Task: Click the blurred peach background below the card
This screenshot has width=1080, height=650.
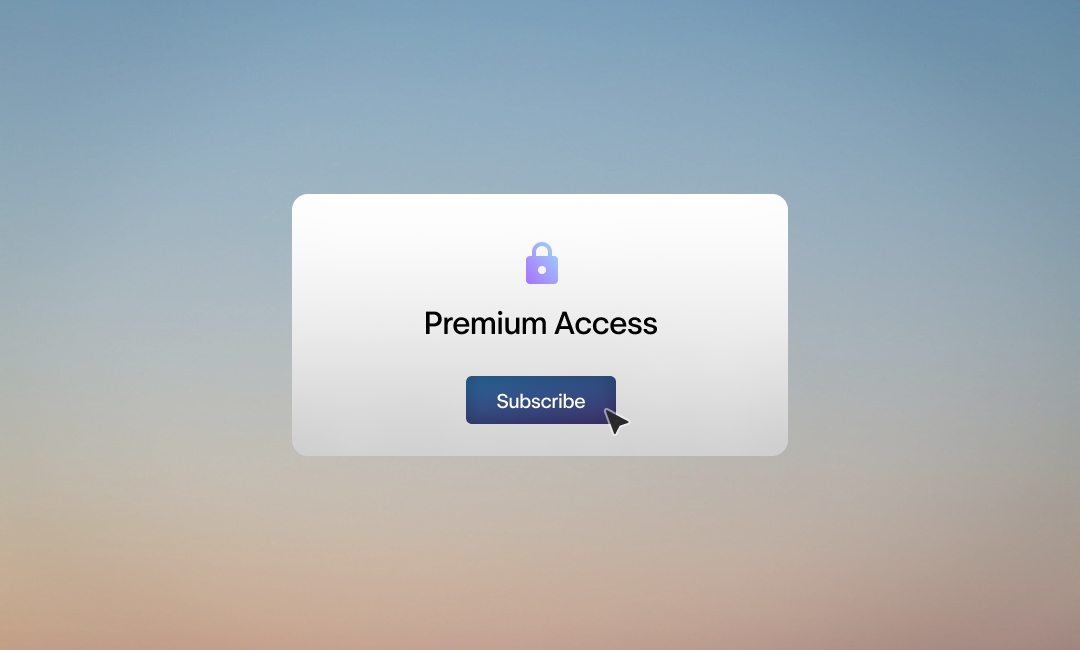Action: click(x=540, y=553)
